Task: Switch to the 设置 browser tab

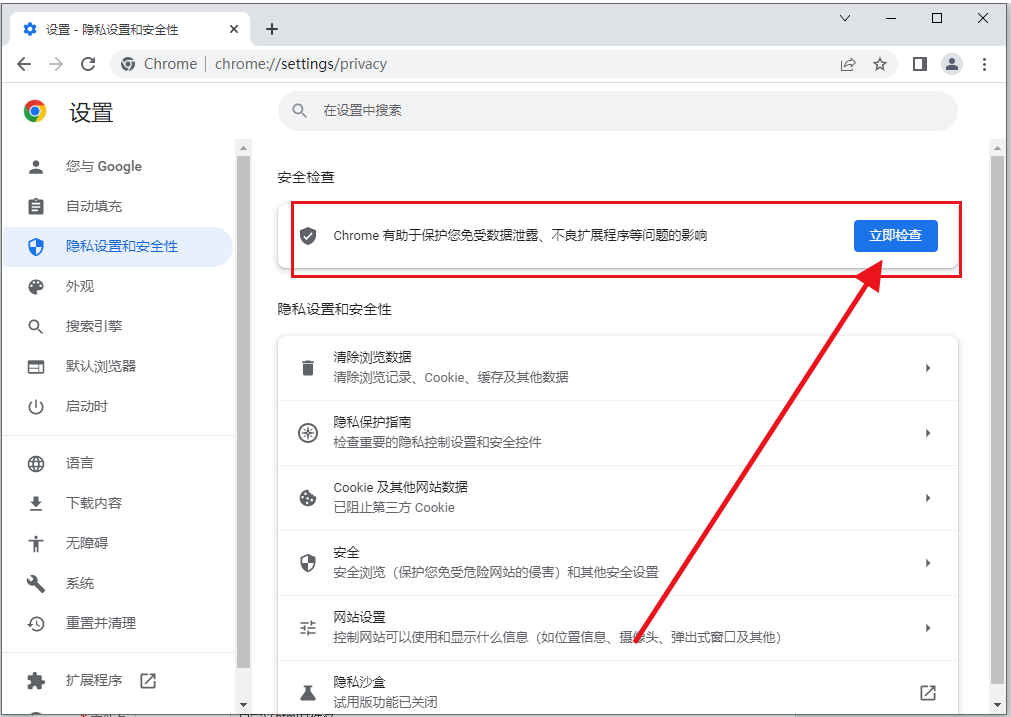Action: pos(120,29)
